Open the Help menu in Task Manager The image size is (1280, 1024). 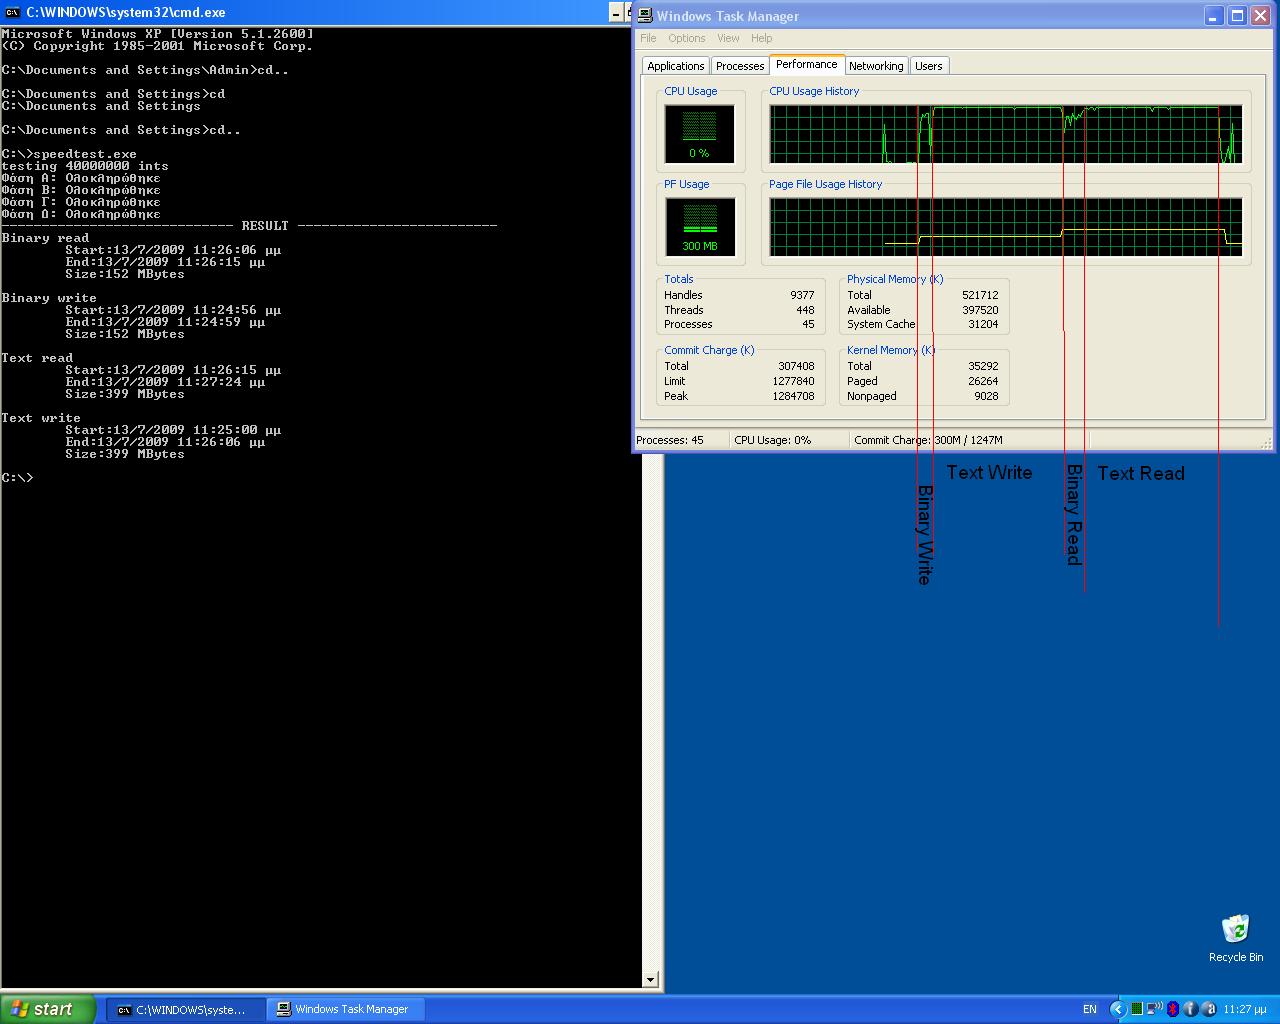762,38
